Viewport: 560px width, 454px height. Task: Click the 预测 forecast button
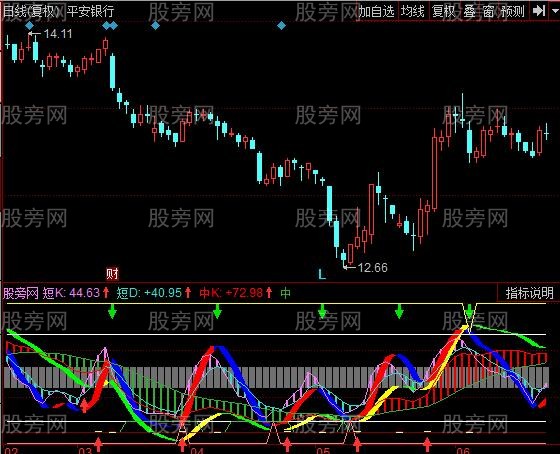click(513, 12)
